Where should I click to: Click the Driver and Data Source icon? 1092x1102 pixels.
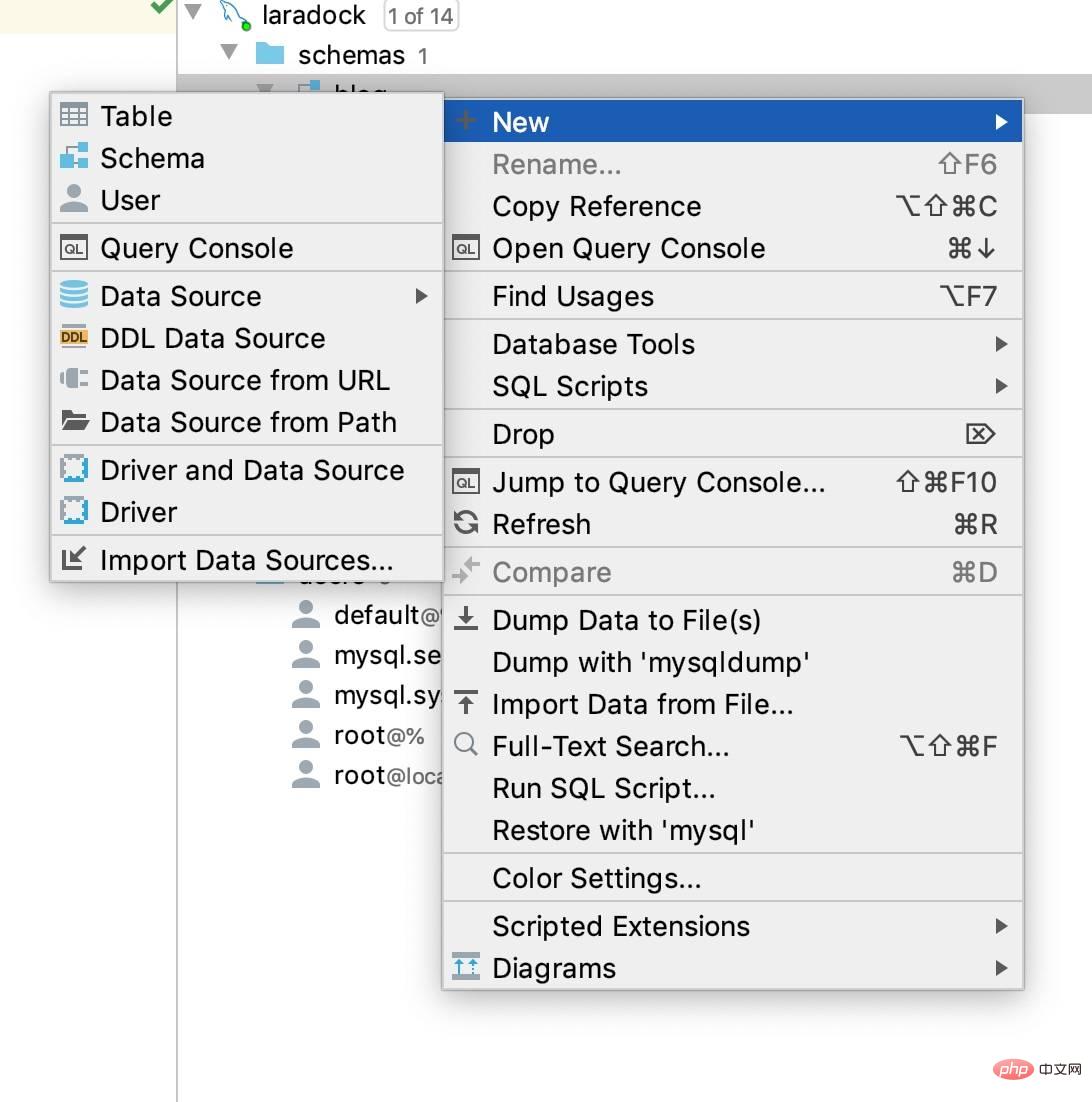[74, 469]
